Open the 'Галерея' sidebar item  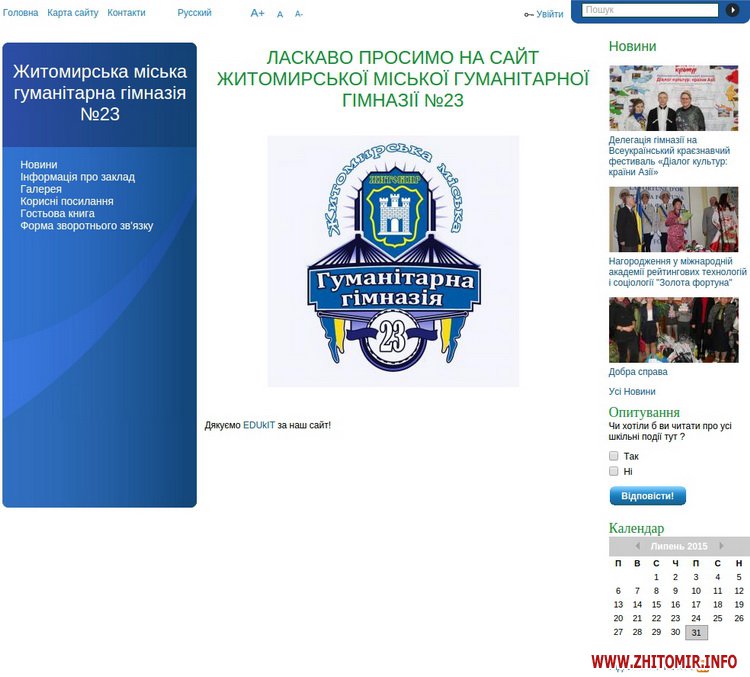pos(41,189)
